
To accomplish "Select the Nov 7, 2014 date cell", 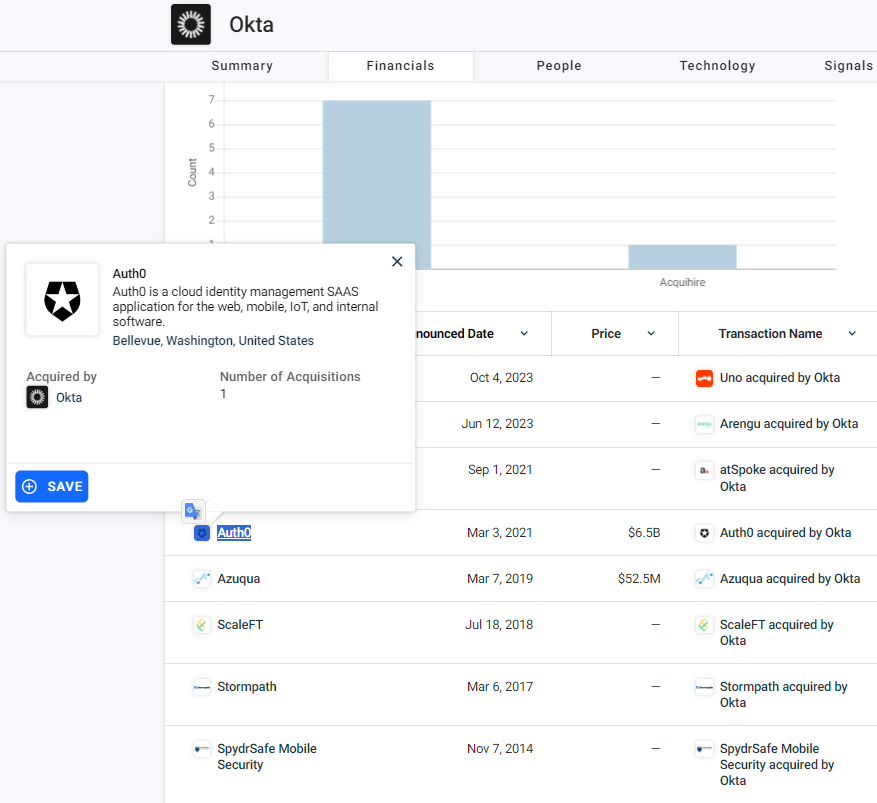I will [x=500, y=749].
